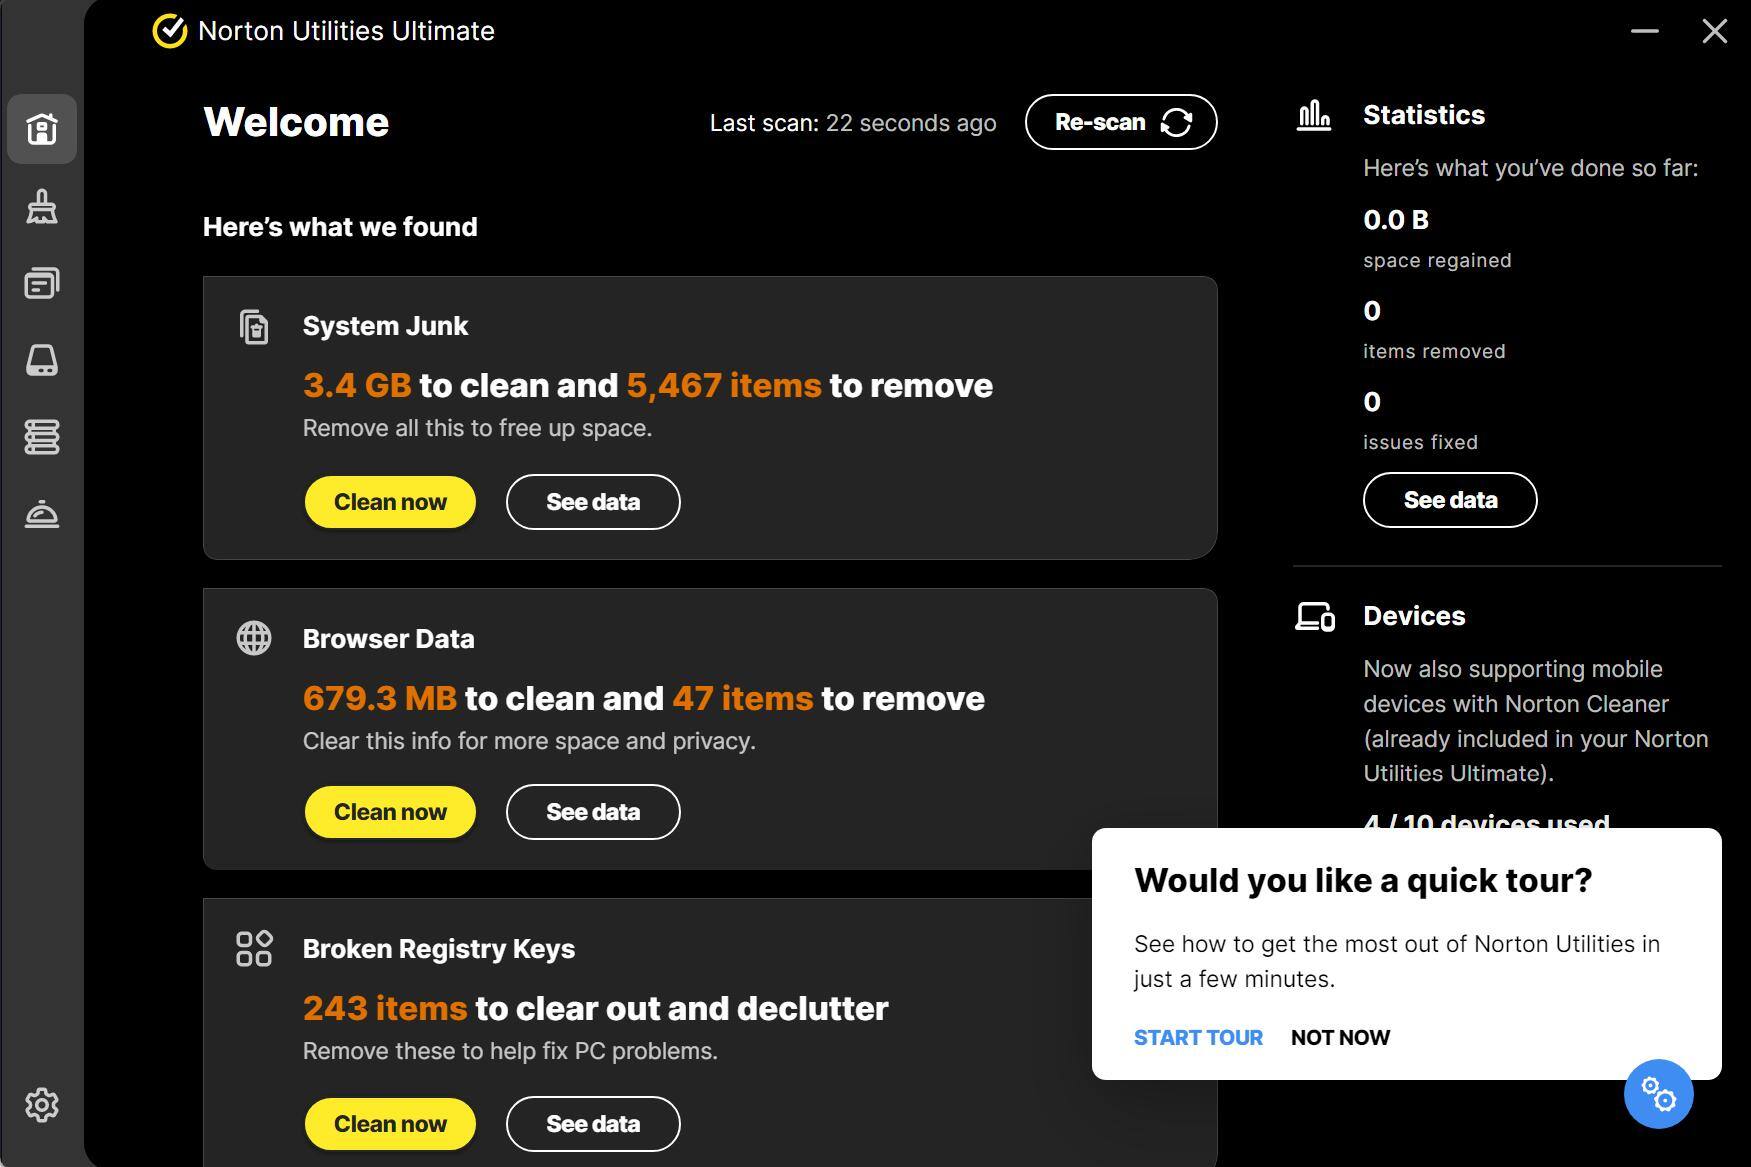Image resolution: width=1751 pixels, height=1167 pixels.
Task: Clean now for System Junk
Action: point(390,502)
